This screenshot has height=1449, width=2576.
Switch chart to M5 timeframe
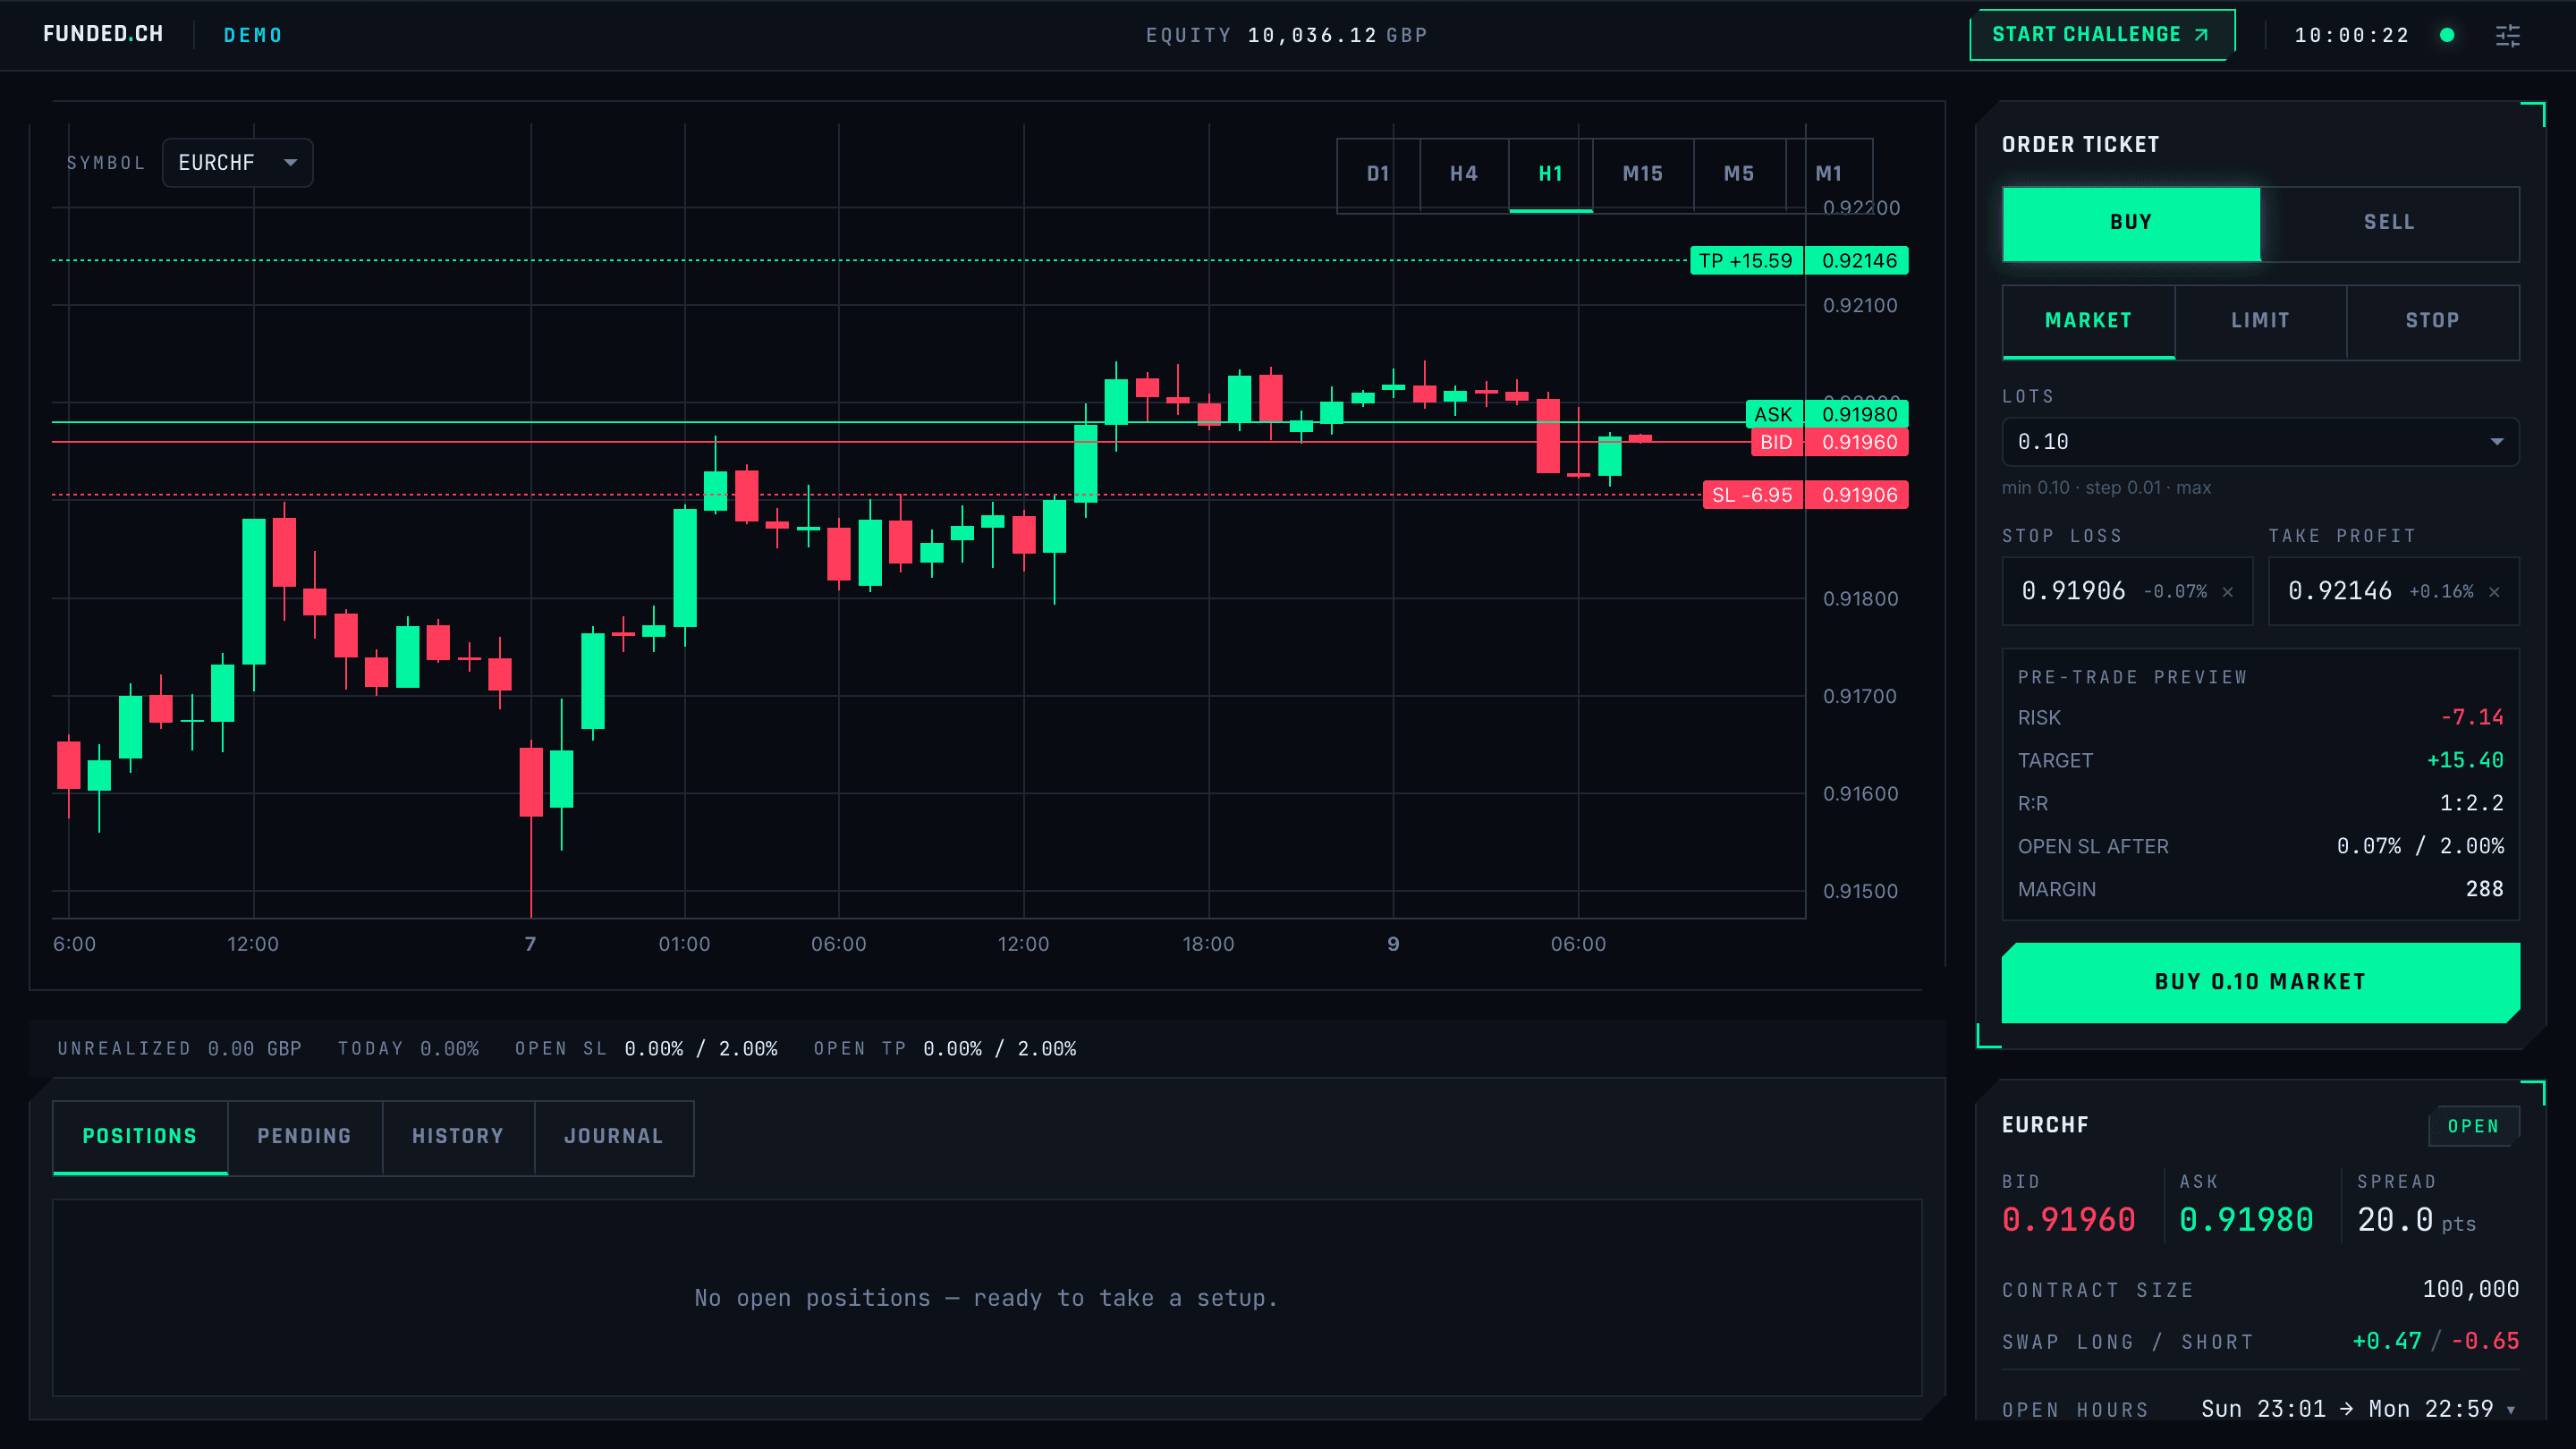[1739, 174]
